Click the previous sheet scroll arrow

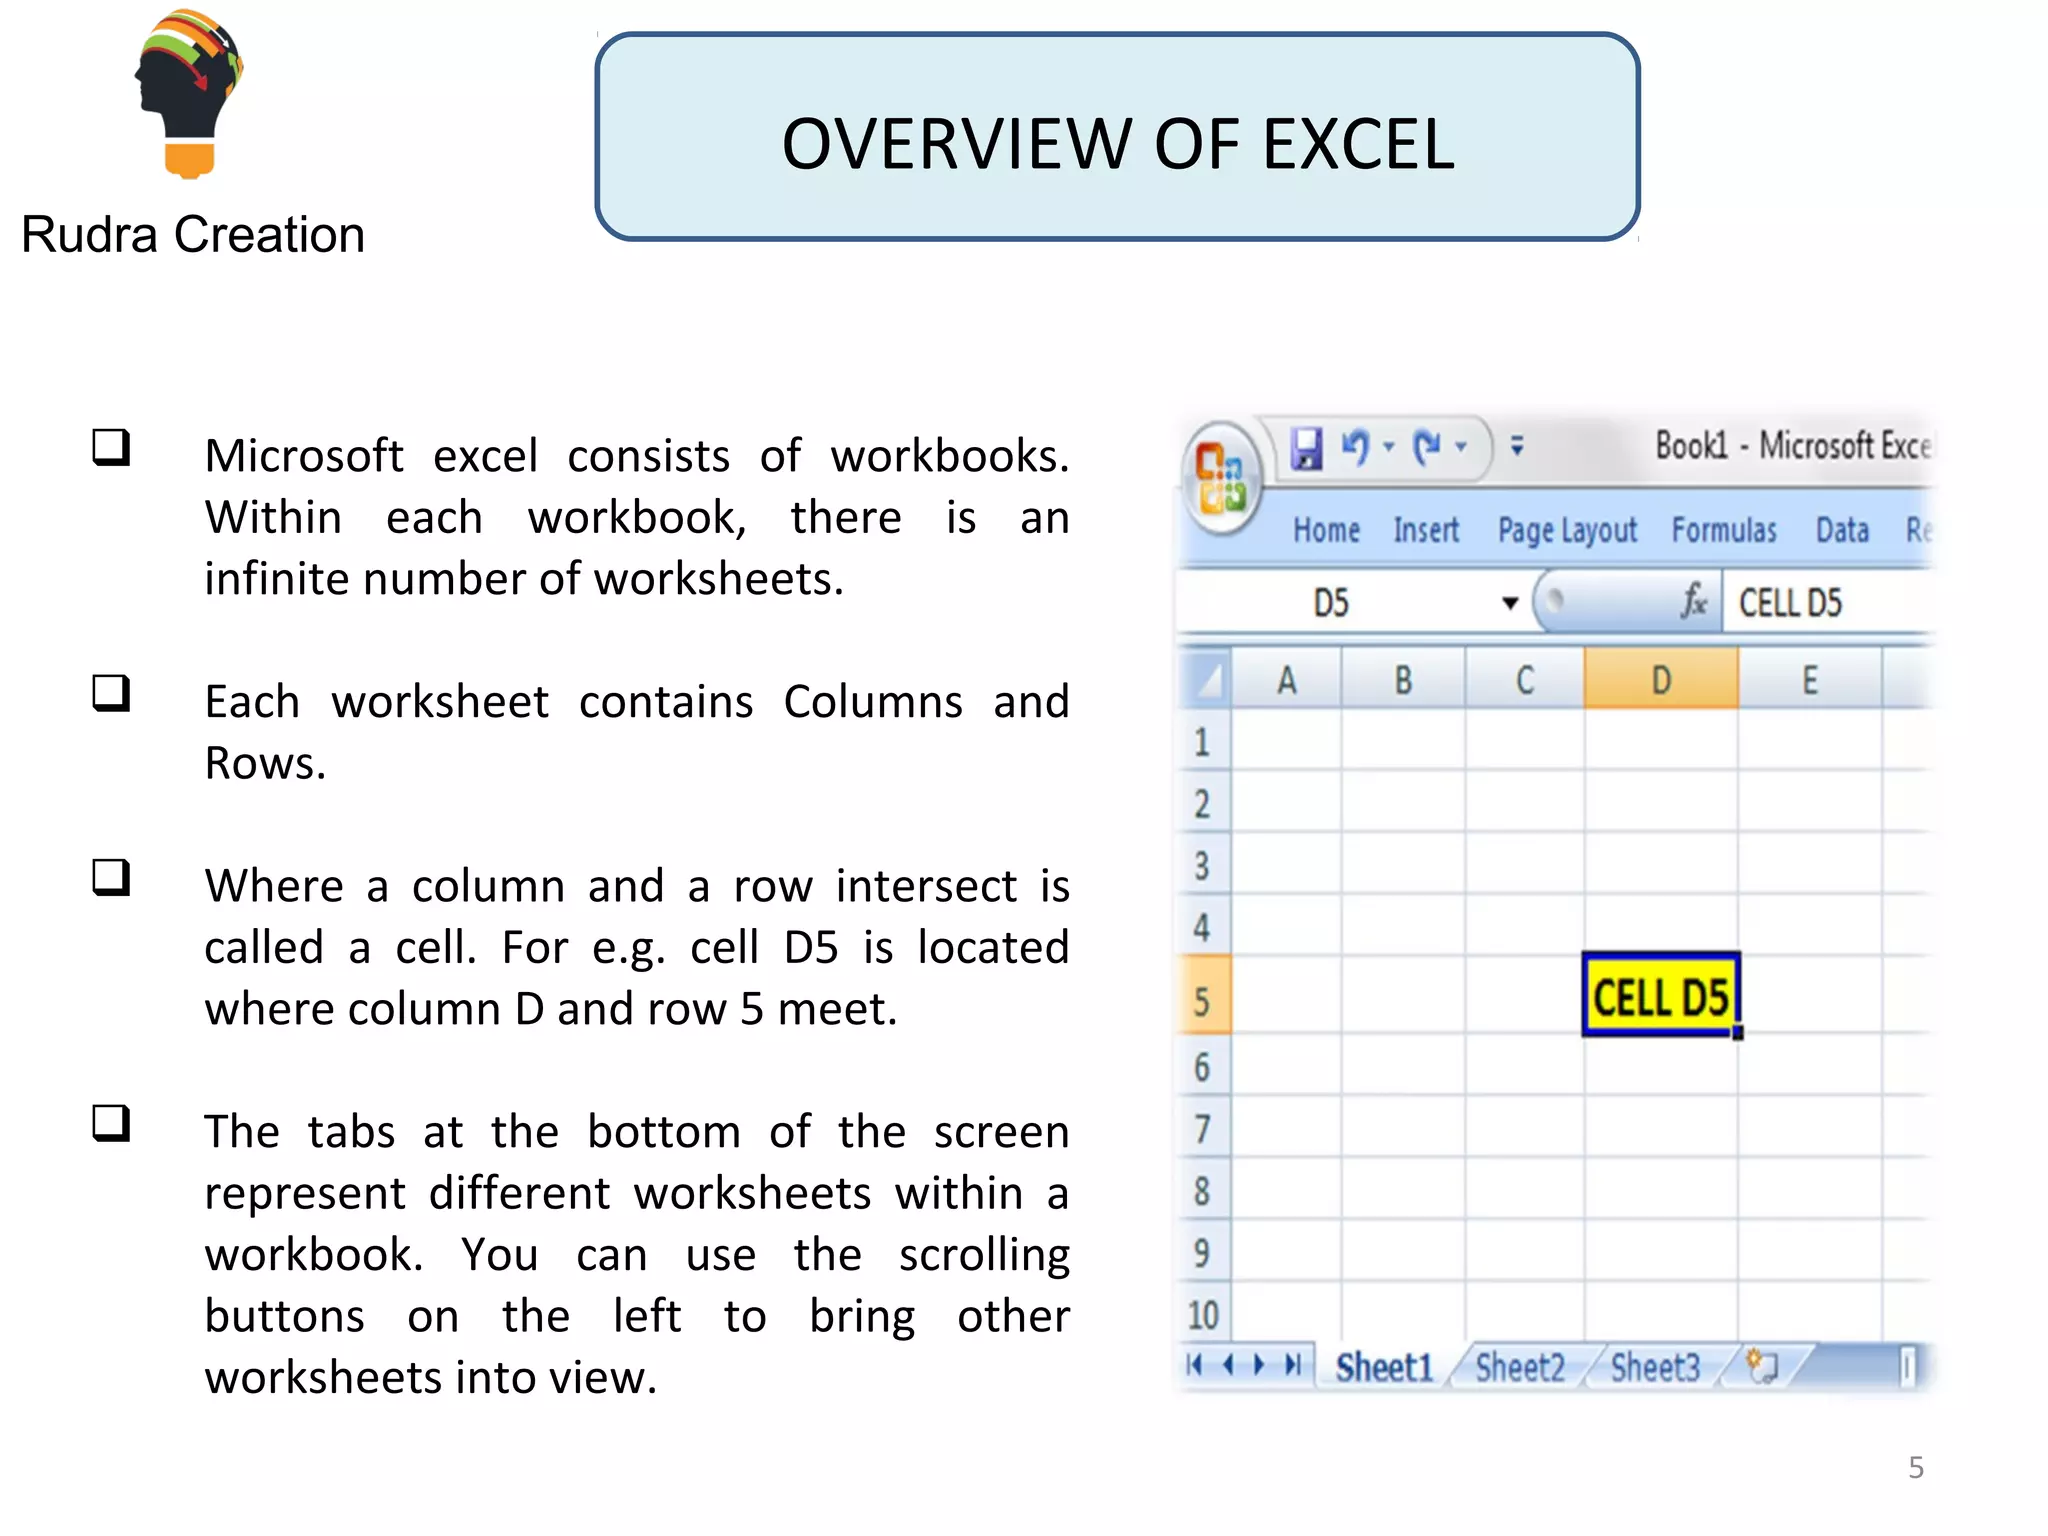(x=1228, y=1365)
